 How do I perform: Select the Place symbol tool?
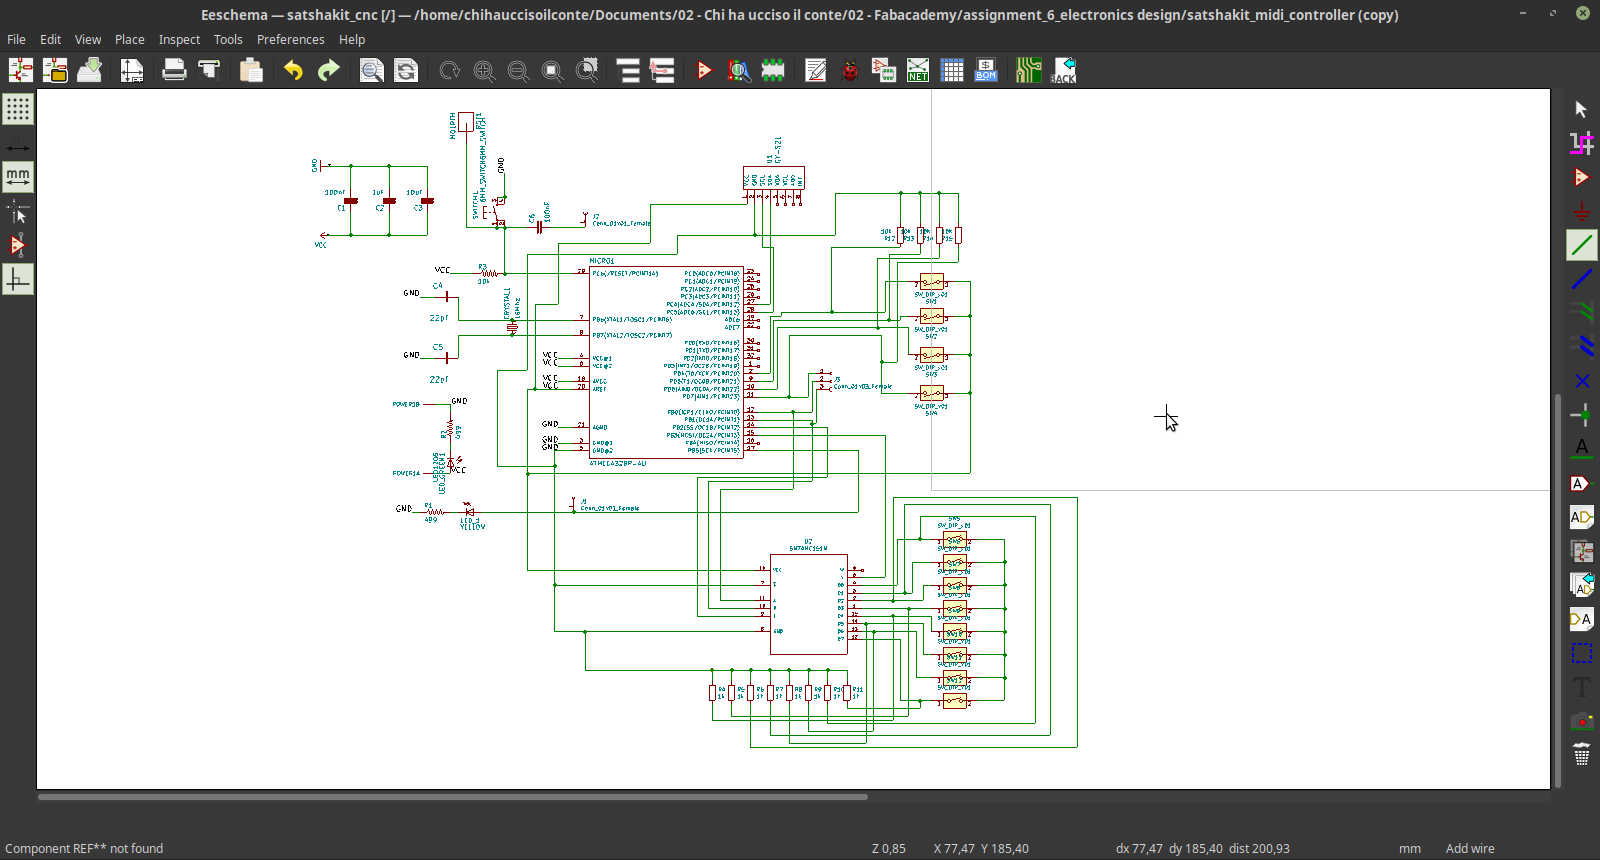coord(1581,177)
